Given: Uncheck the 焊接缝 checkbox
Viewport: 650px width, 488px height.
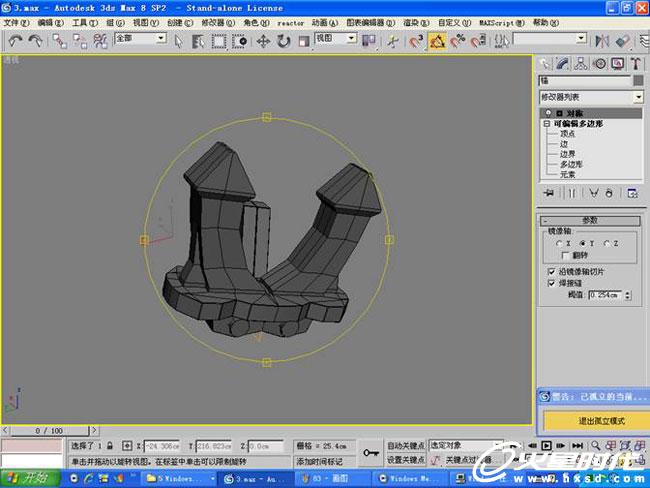Looking at the screenshot, I should (551, 283).
